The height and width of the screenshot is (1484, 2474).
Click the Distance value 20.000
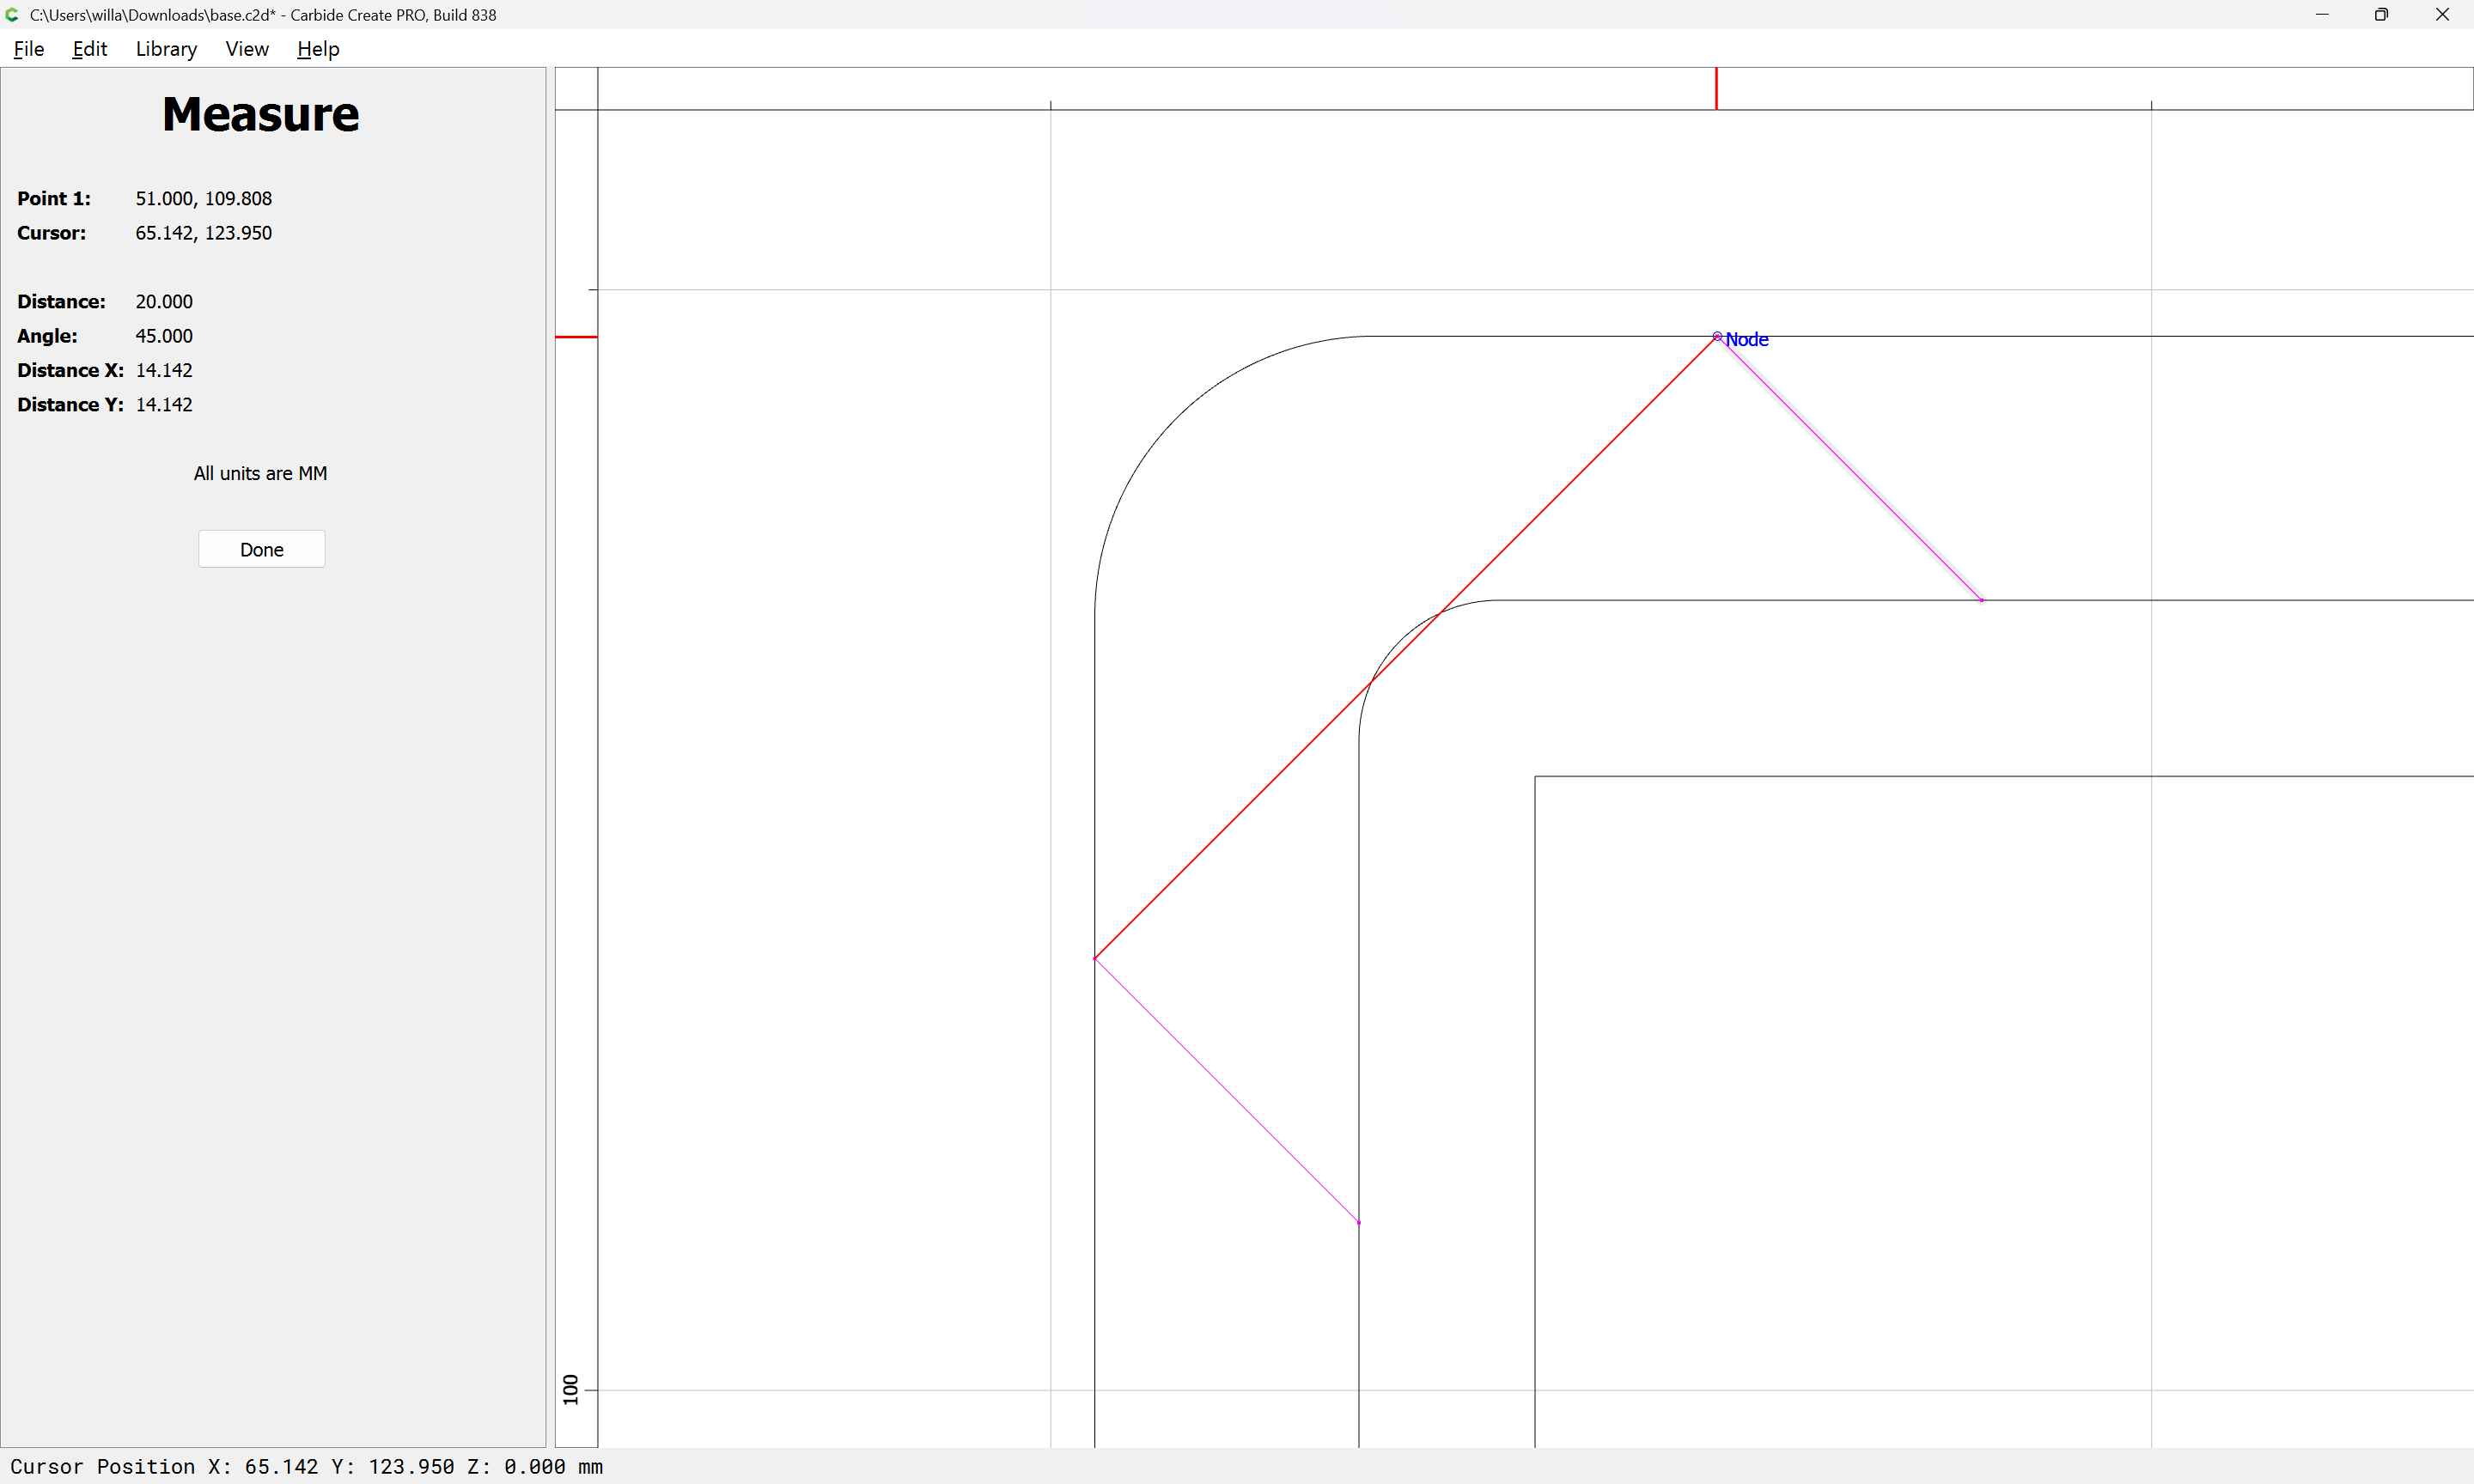pos(164,301)
